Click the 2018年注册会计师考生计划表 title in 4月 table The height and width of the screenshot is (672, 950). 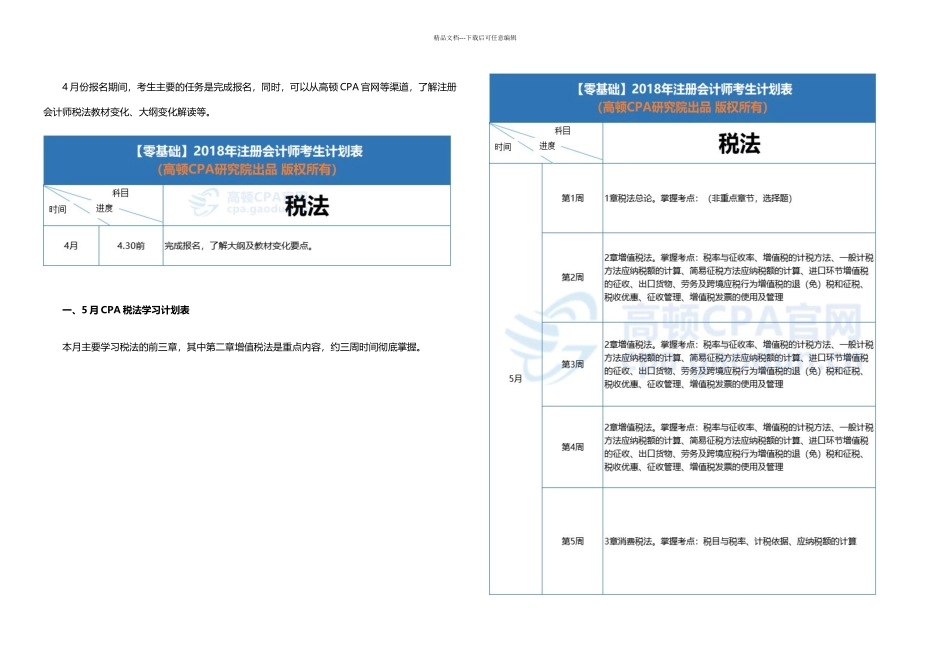coord(247,151)
